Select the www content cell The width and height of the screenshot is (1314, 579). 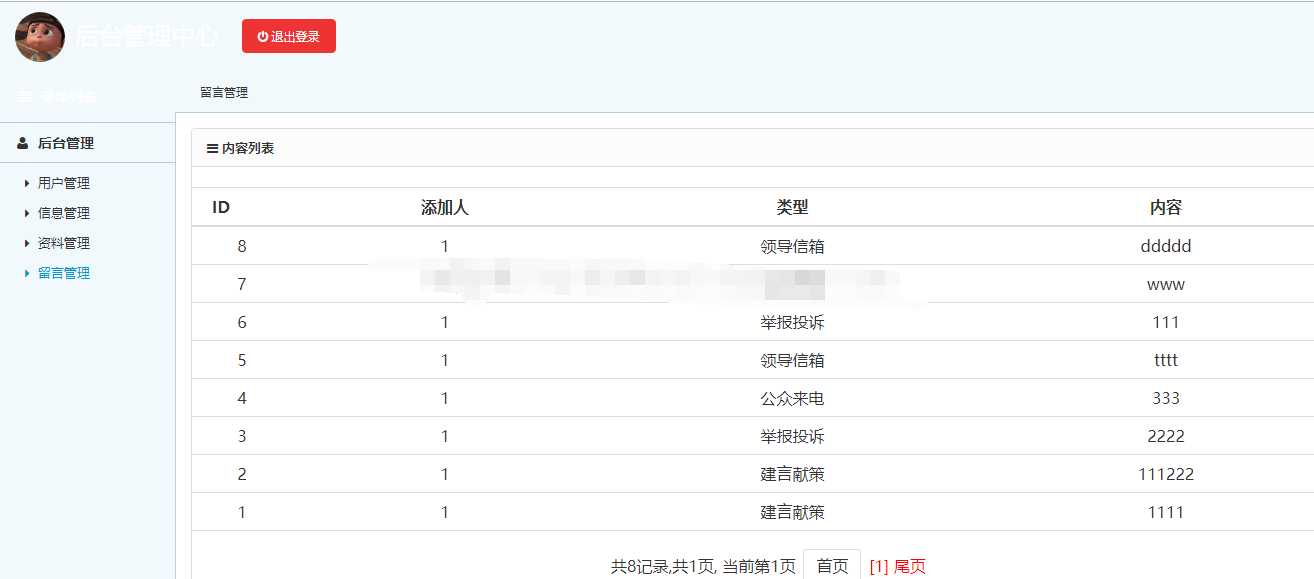tap(1166, 284)
